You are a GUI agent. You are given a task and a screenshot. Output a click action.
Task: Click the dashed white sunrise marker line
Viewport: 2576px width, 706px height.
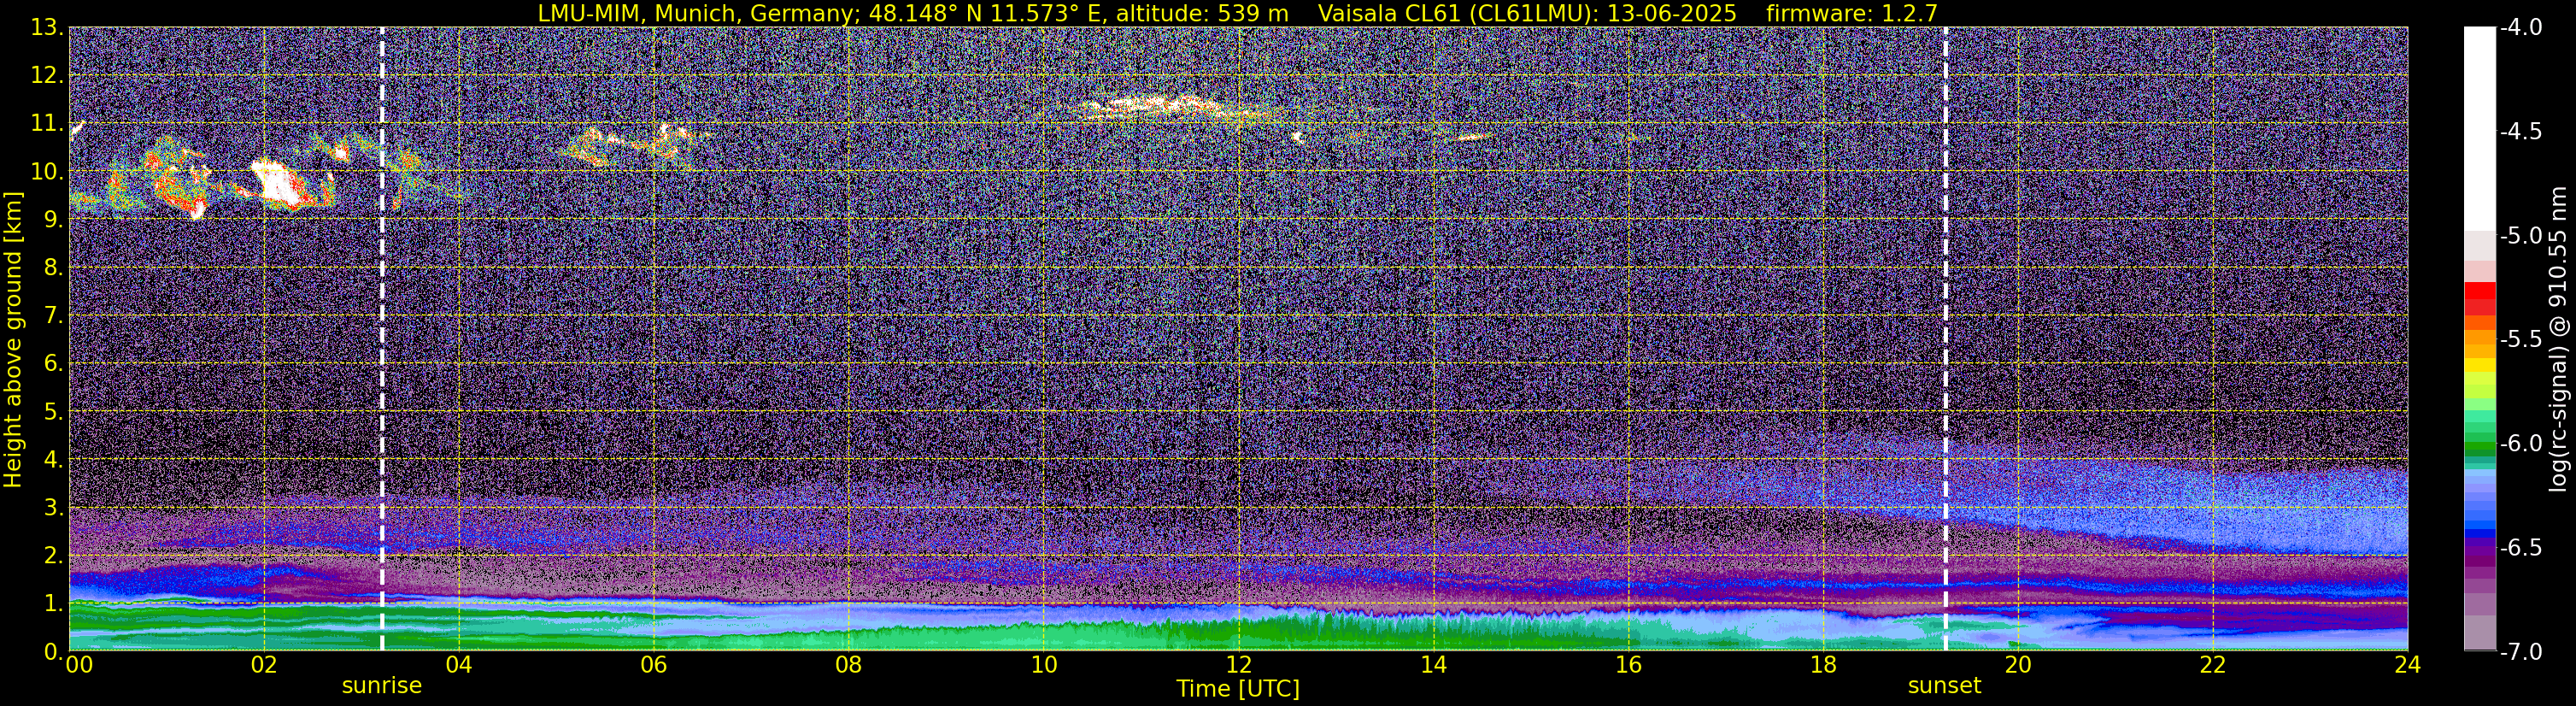click(x=382, y=339)
